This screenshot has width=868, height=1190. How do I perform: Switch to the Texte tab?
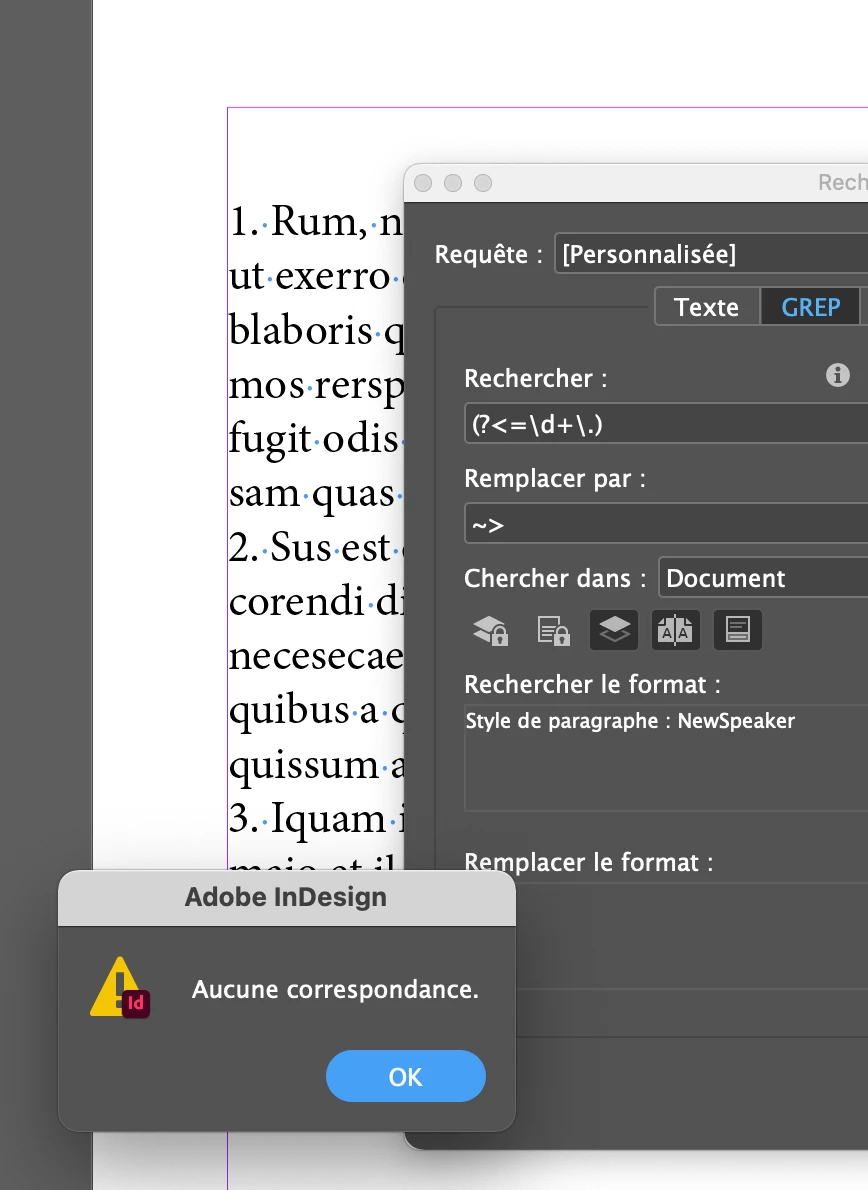pos(706,307)
